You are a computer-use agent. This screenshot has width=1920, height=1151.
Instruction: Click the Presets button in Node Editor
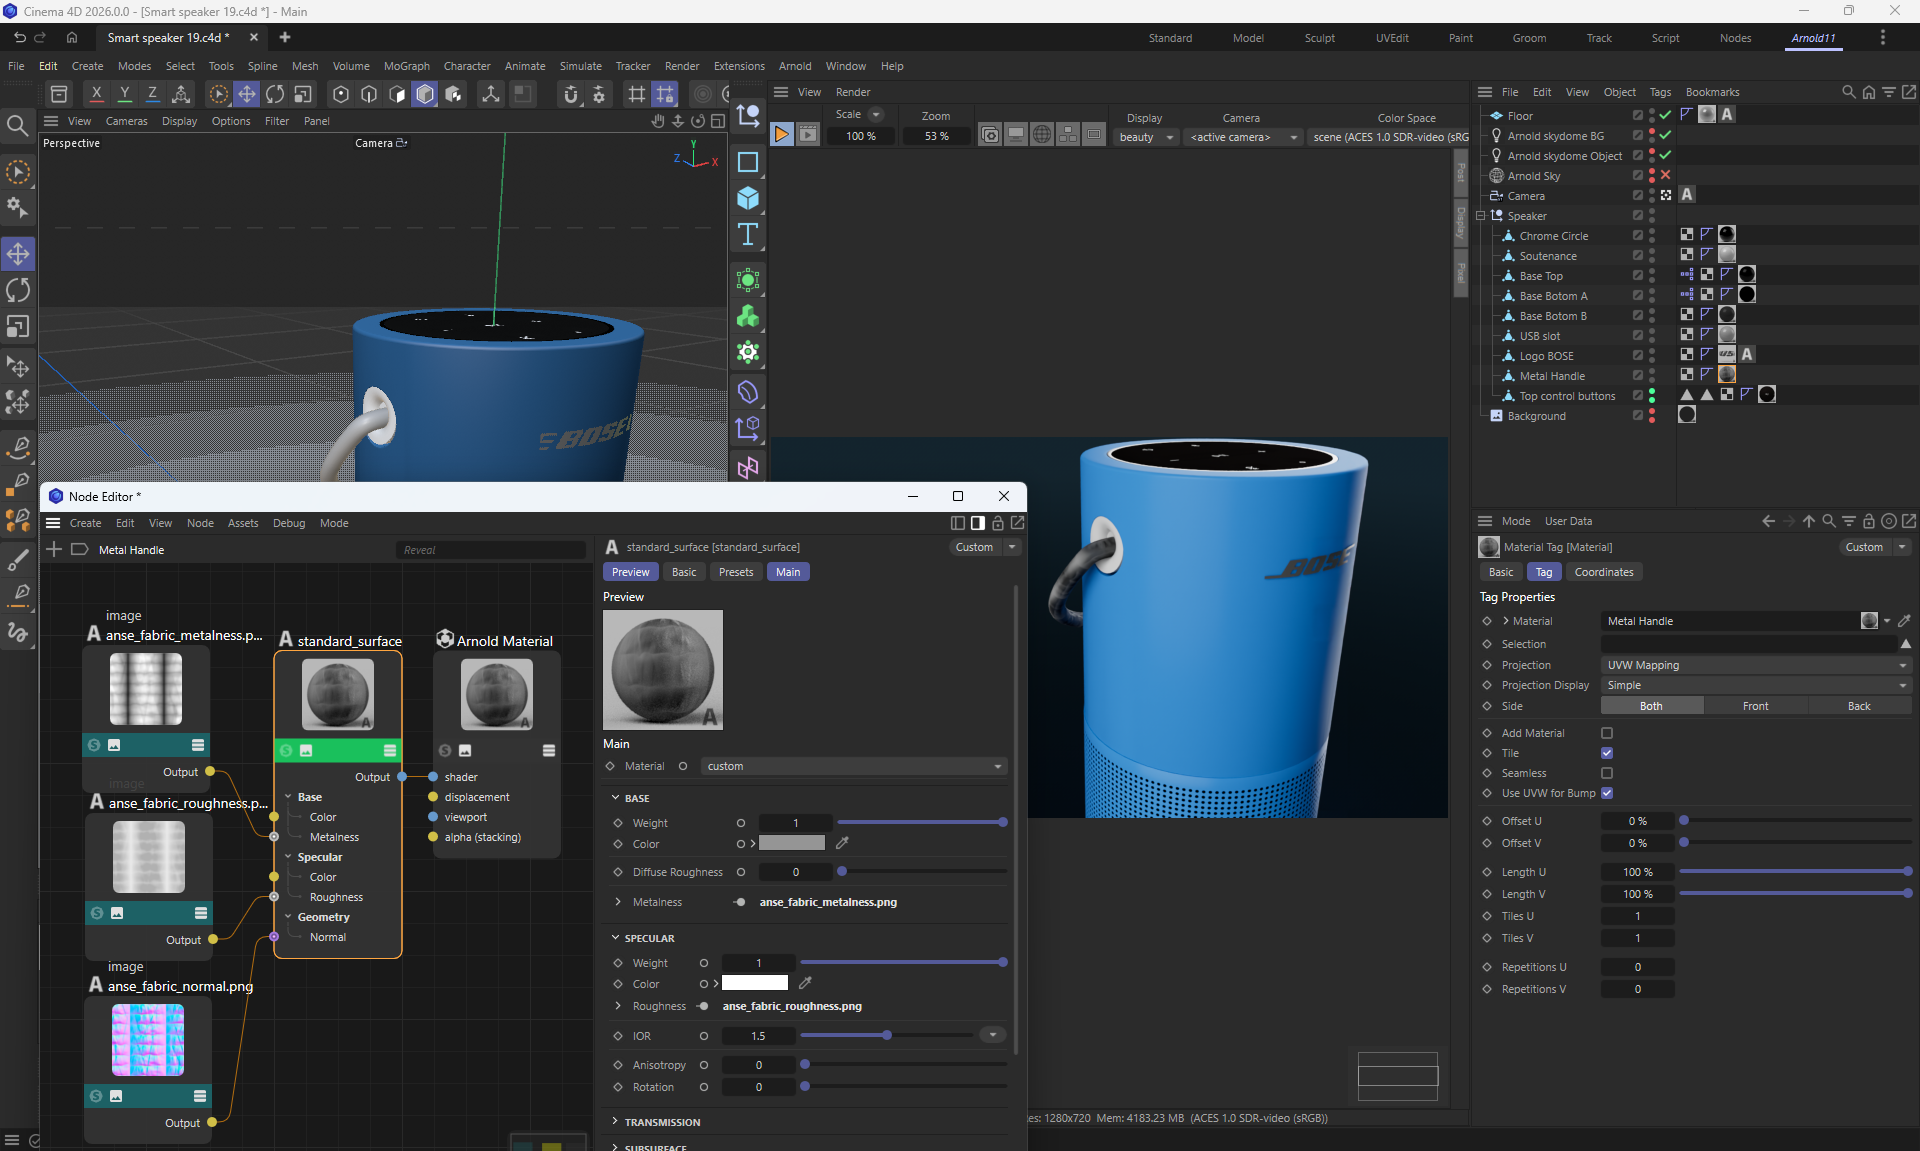point(736,572)
